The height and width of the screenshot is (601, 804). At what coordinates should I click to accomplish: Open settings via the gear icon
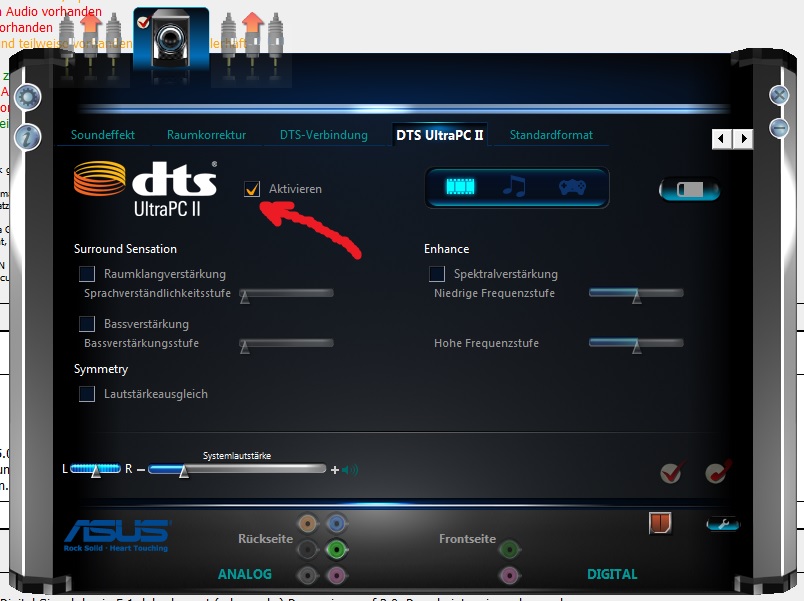(x=27, y=97)
